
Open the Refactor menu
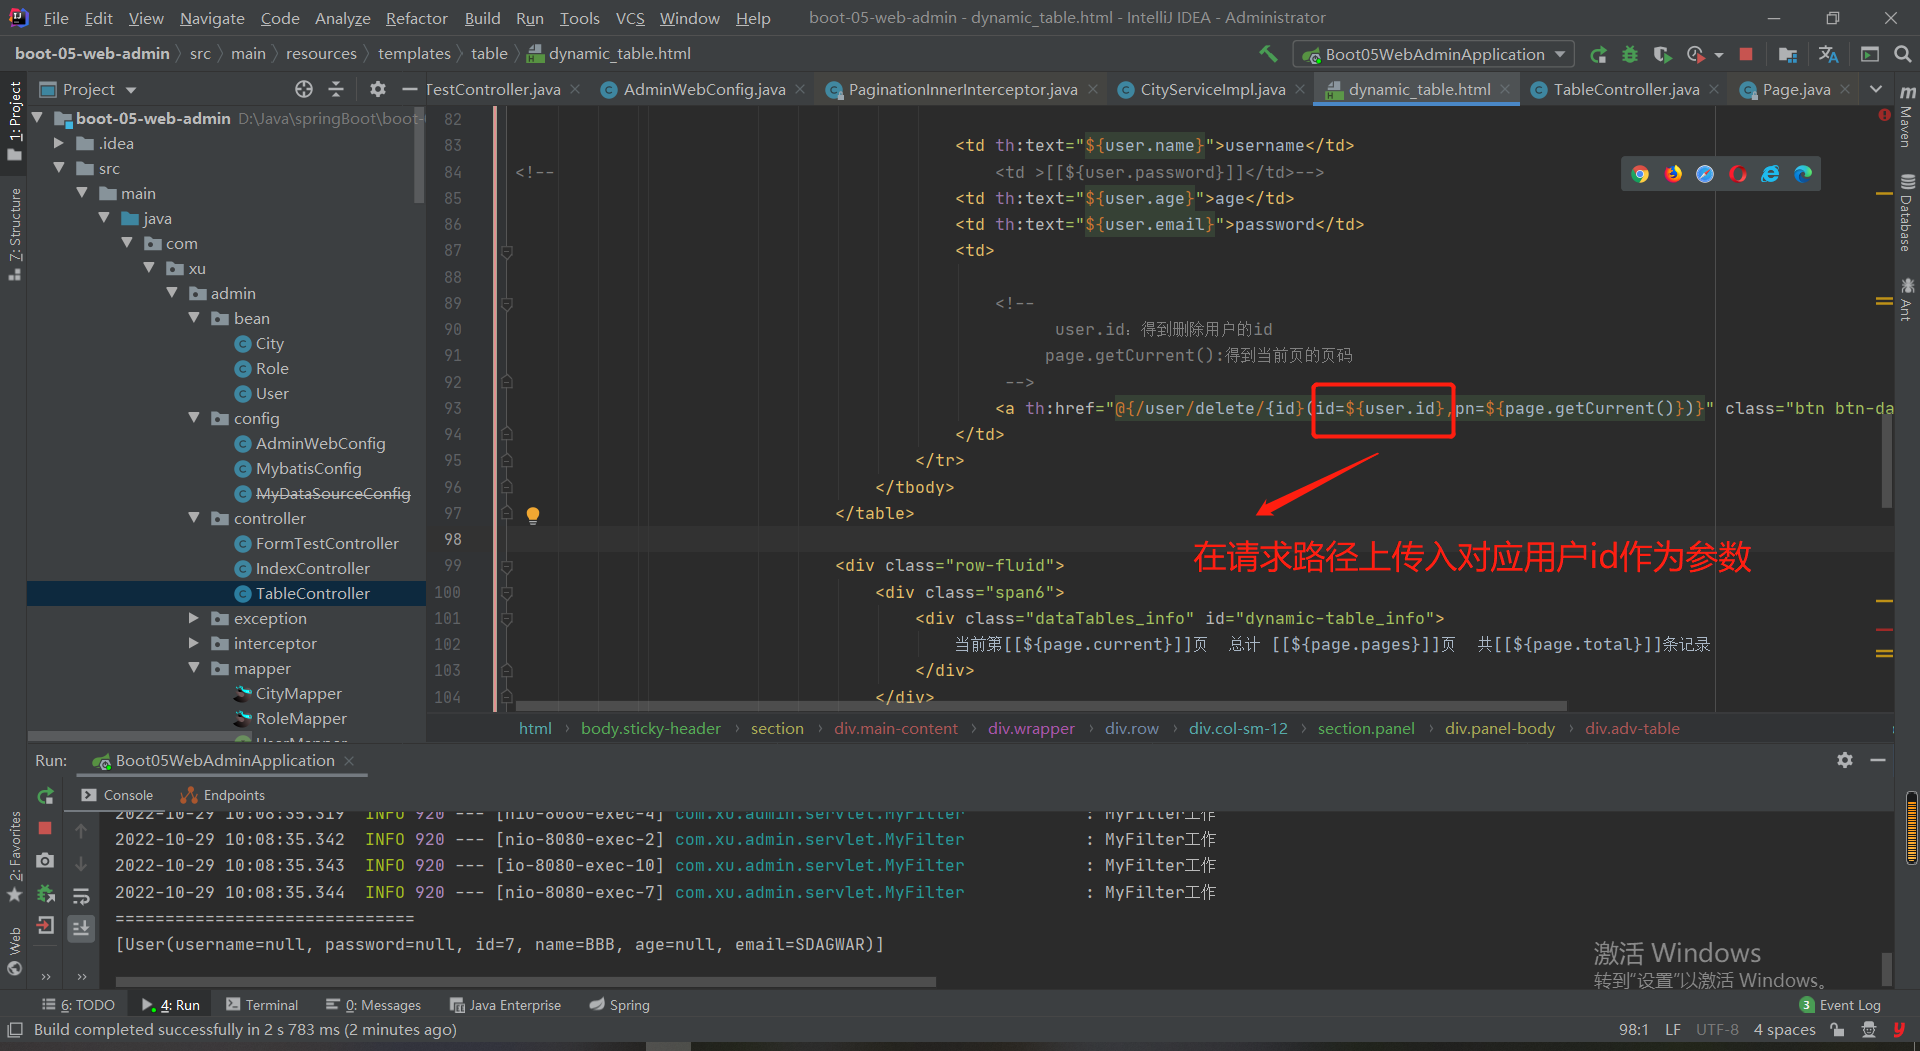[416, 18]
